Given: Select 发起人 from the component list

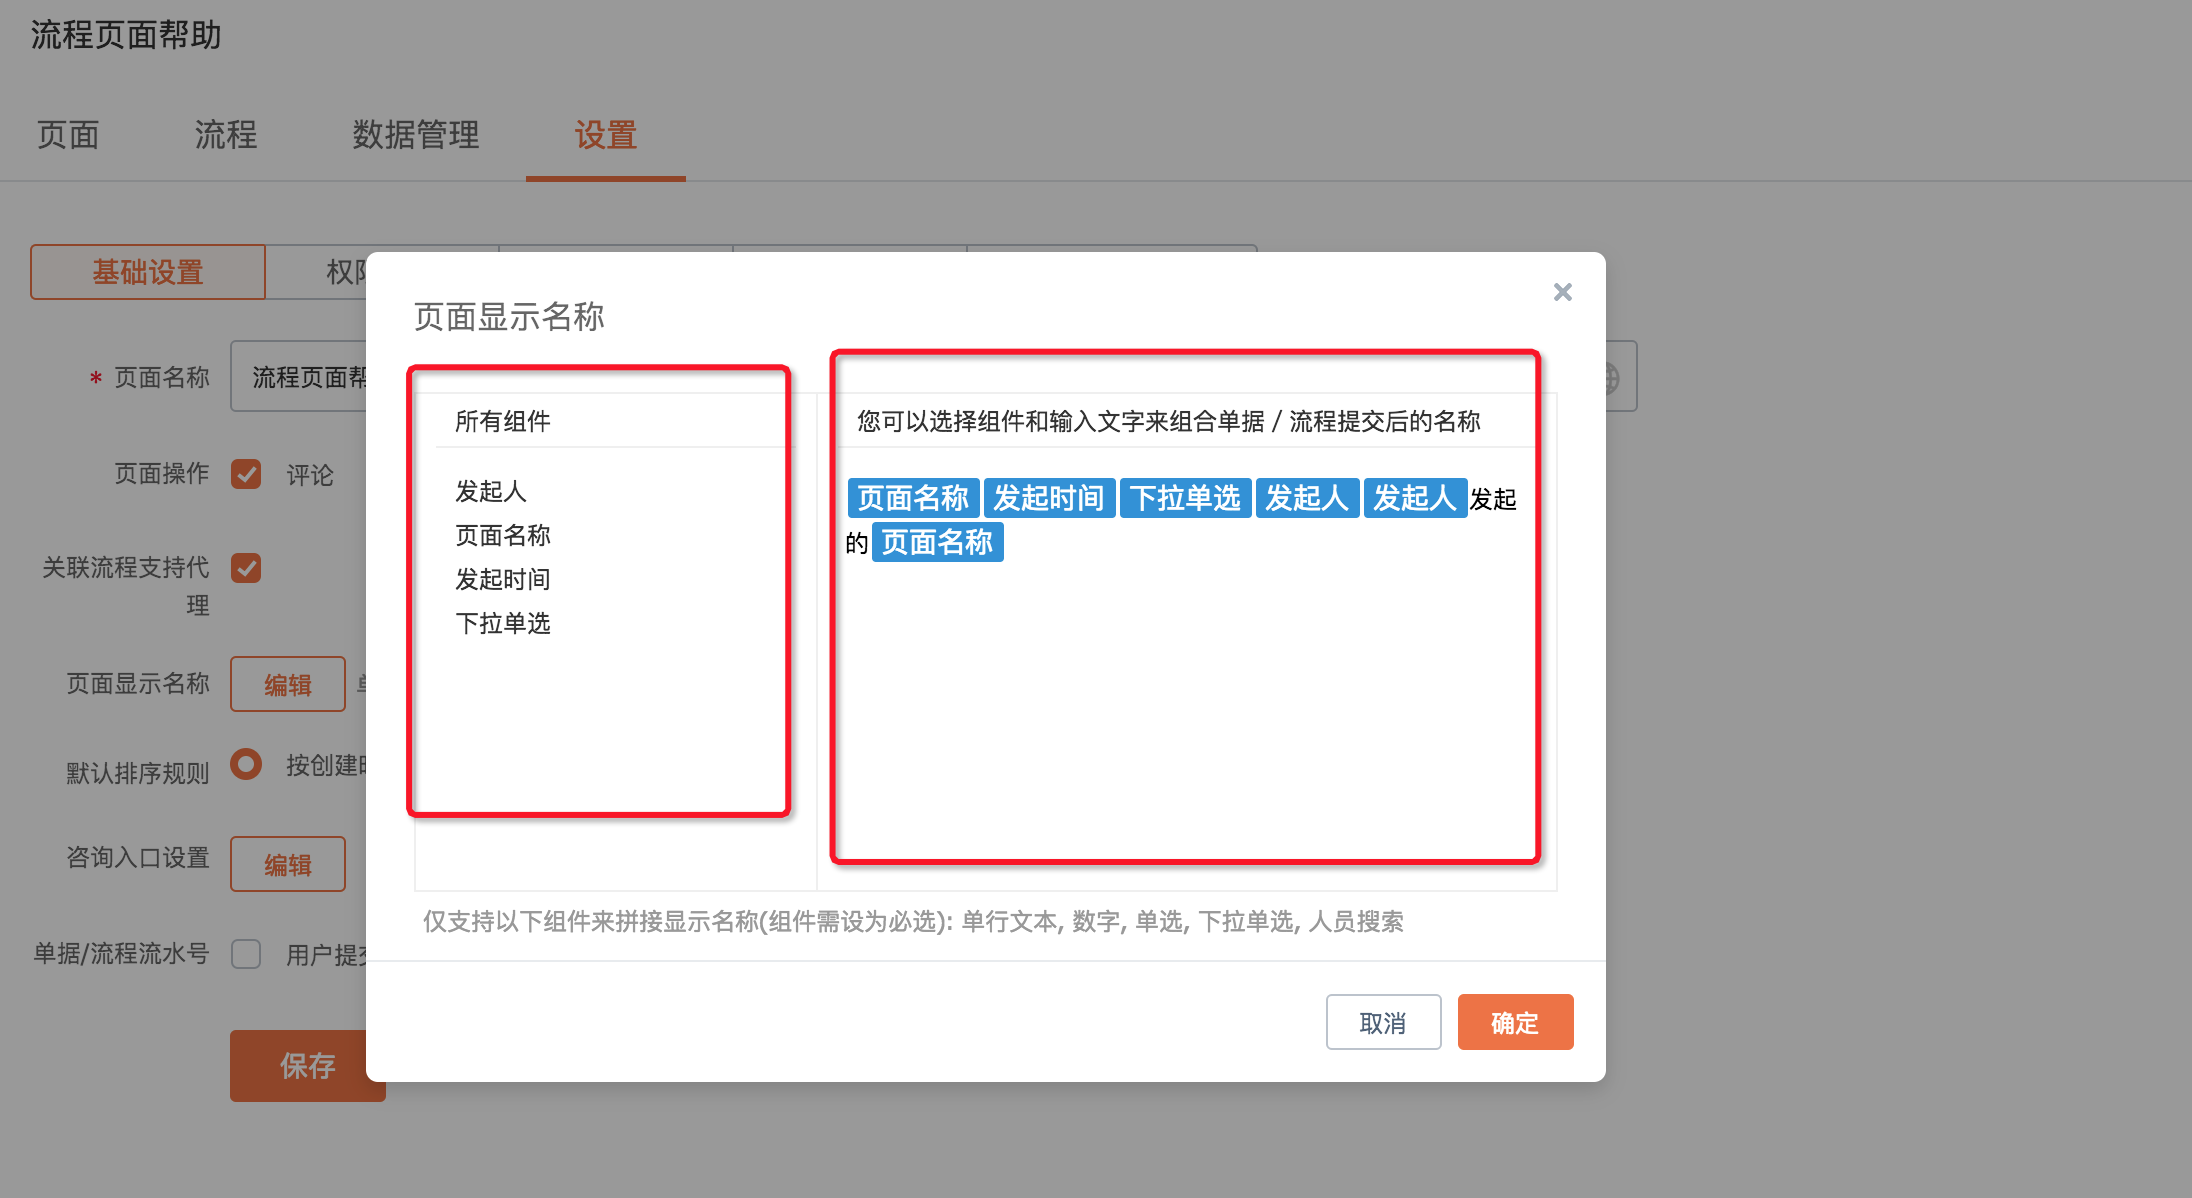Looking at the screenshot, I should [x=490, y=491].
